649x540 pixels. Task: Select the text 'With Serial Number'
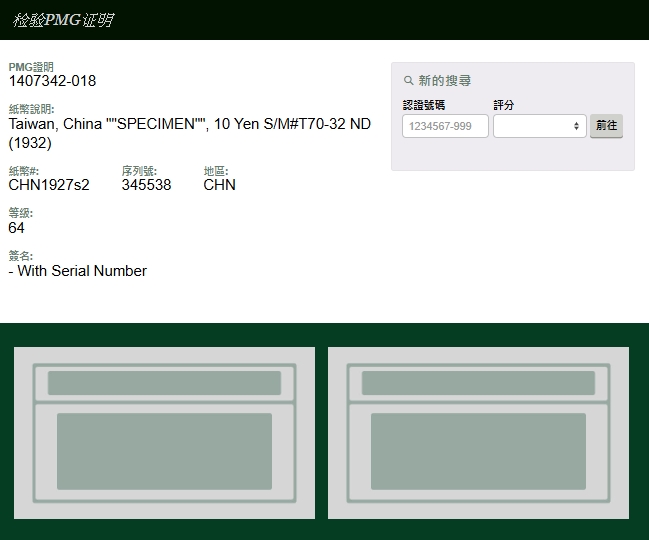point(82,271)
